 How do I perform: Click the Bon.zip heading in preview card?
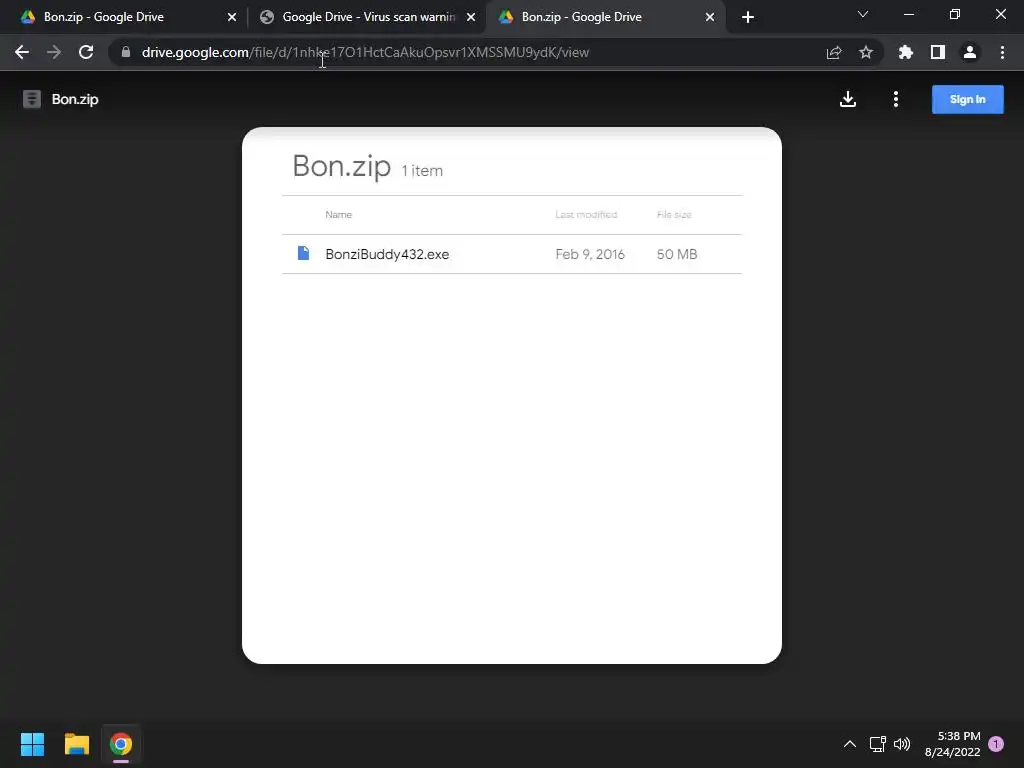coord(342,166)
